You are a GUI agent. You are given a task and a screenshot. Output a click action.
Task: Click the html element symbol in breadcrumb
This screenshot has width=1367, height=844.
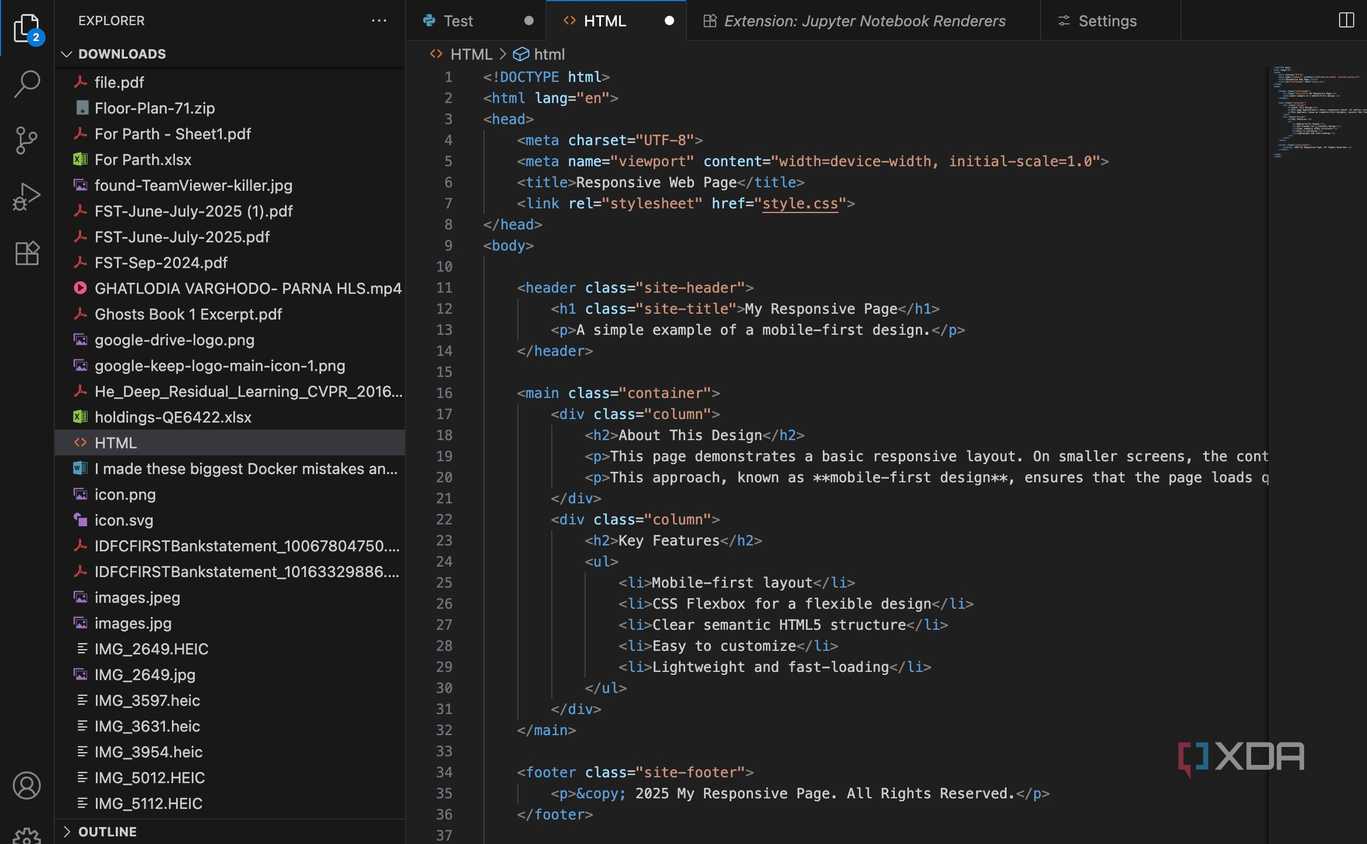pyautogui.click(x=521, y=54)
